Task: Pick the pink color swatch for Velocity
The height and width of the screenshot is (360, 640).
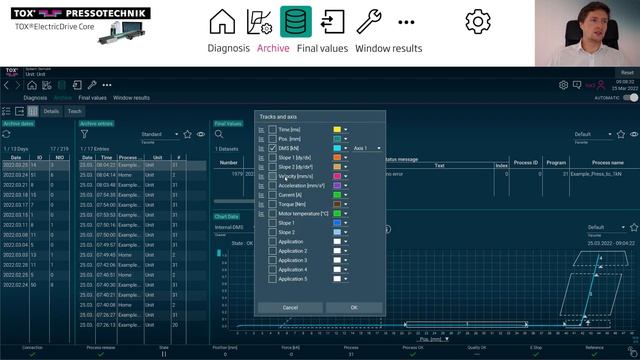Action: tap(337, 176)
